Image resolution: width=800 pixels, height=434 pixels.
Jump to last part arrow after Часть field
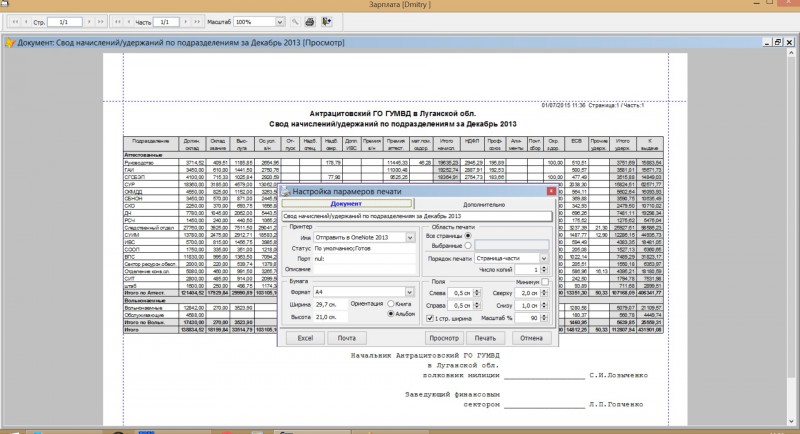point(197,22)
